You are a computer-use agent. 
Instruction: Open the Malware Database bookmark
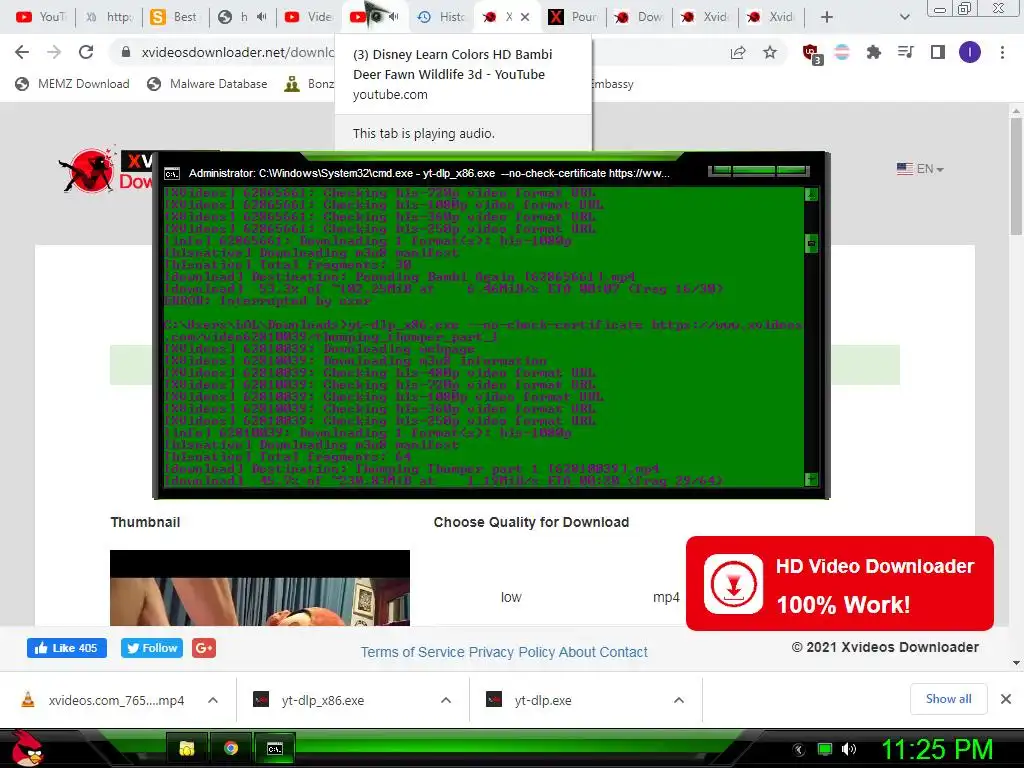(208, 84)
